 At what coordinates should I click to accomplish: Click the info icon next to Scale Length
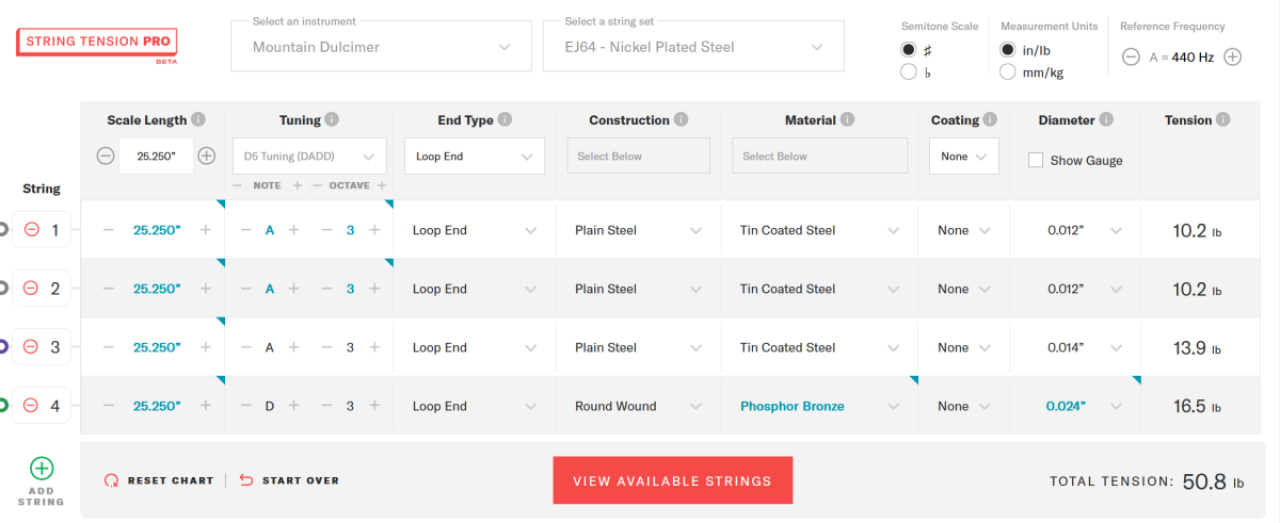(198, 120)
